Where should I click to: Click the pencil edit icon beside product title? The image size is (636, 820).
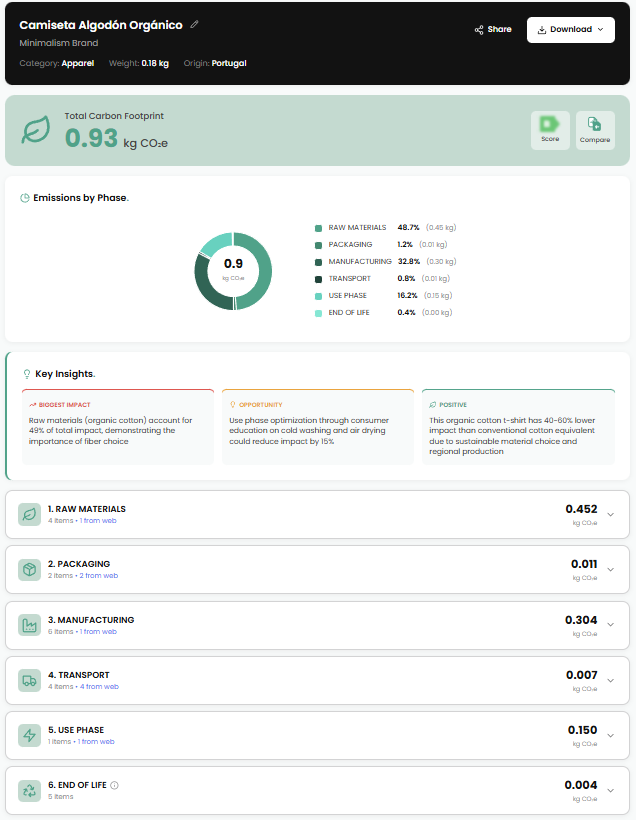(194, 24)
